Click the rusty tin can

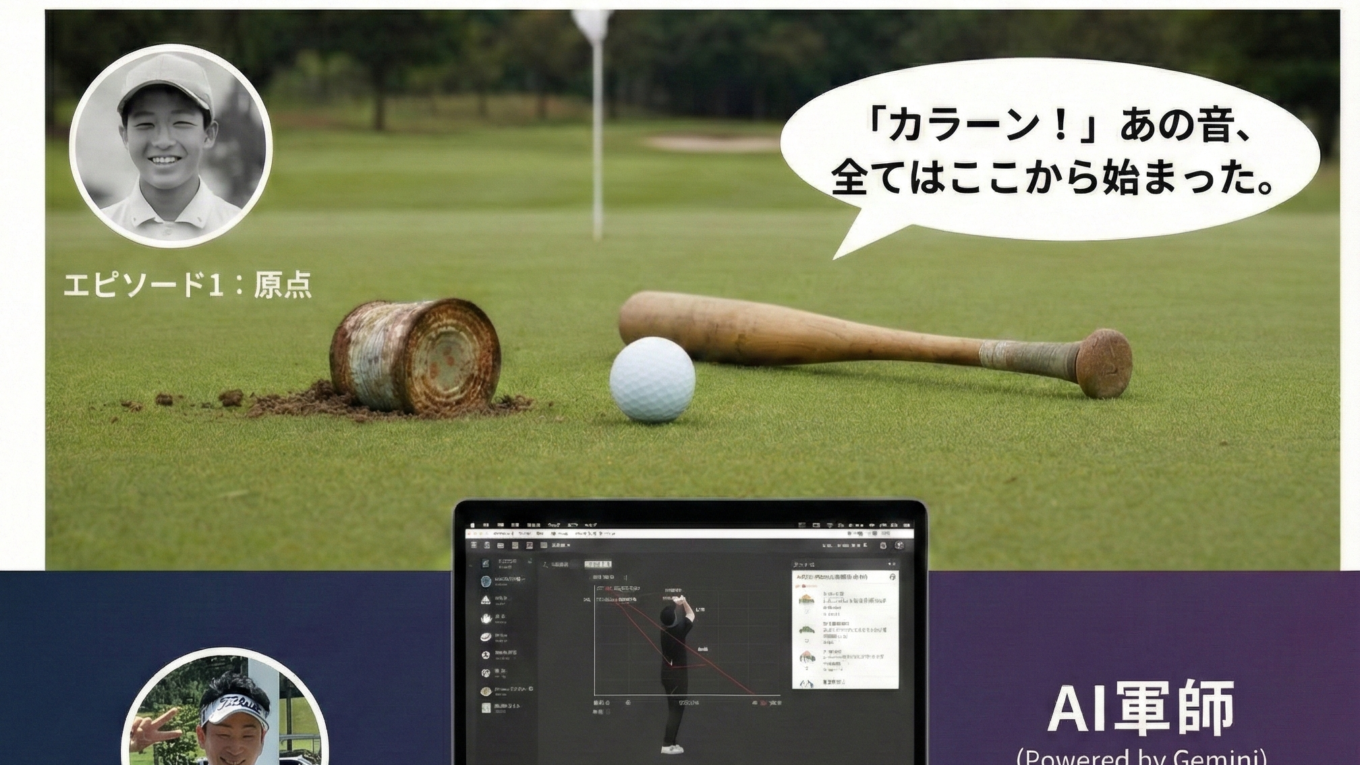(x=415, y=355)
